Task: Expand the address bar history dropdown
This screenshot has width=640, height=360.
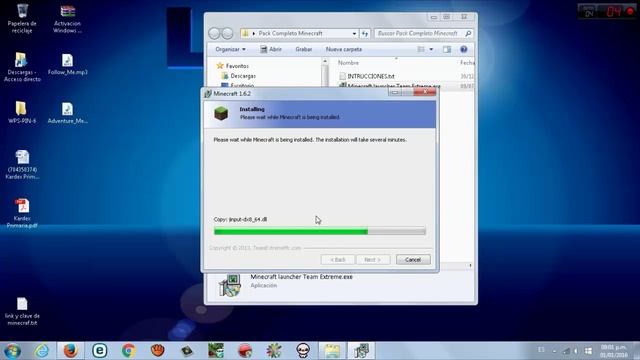Action: click(354, 33)
